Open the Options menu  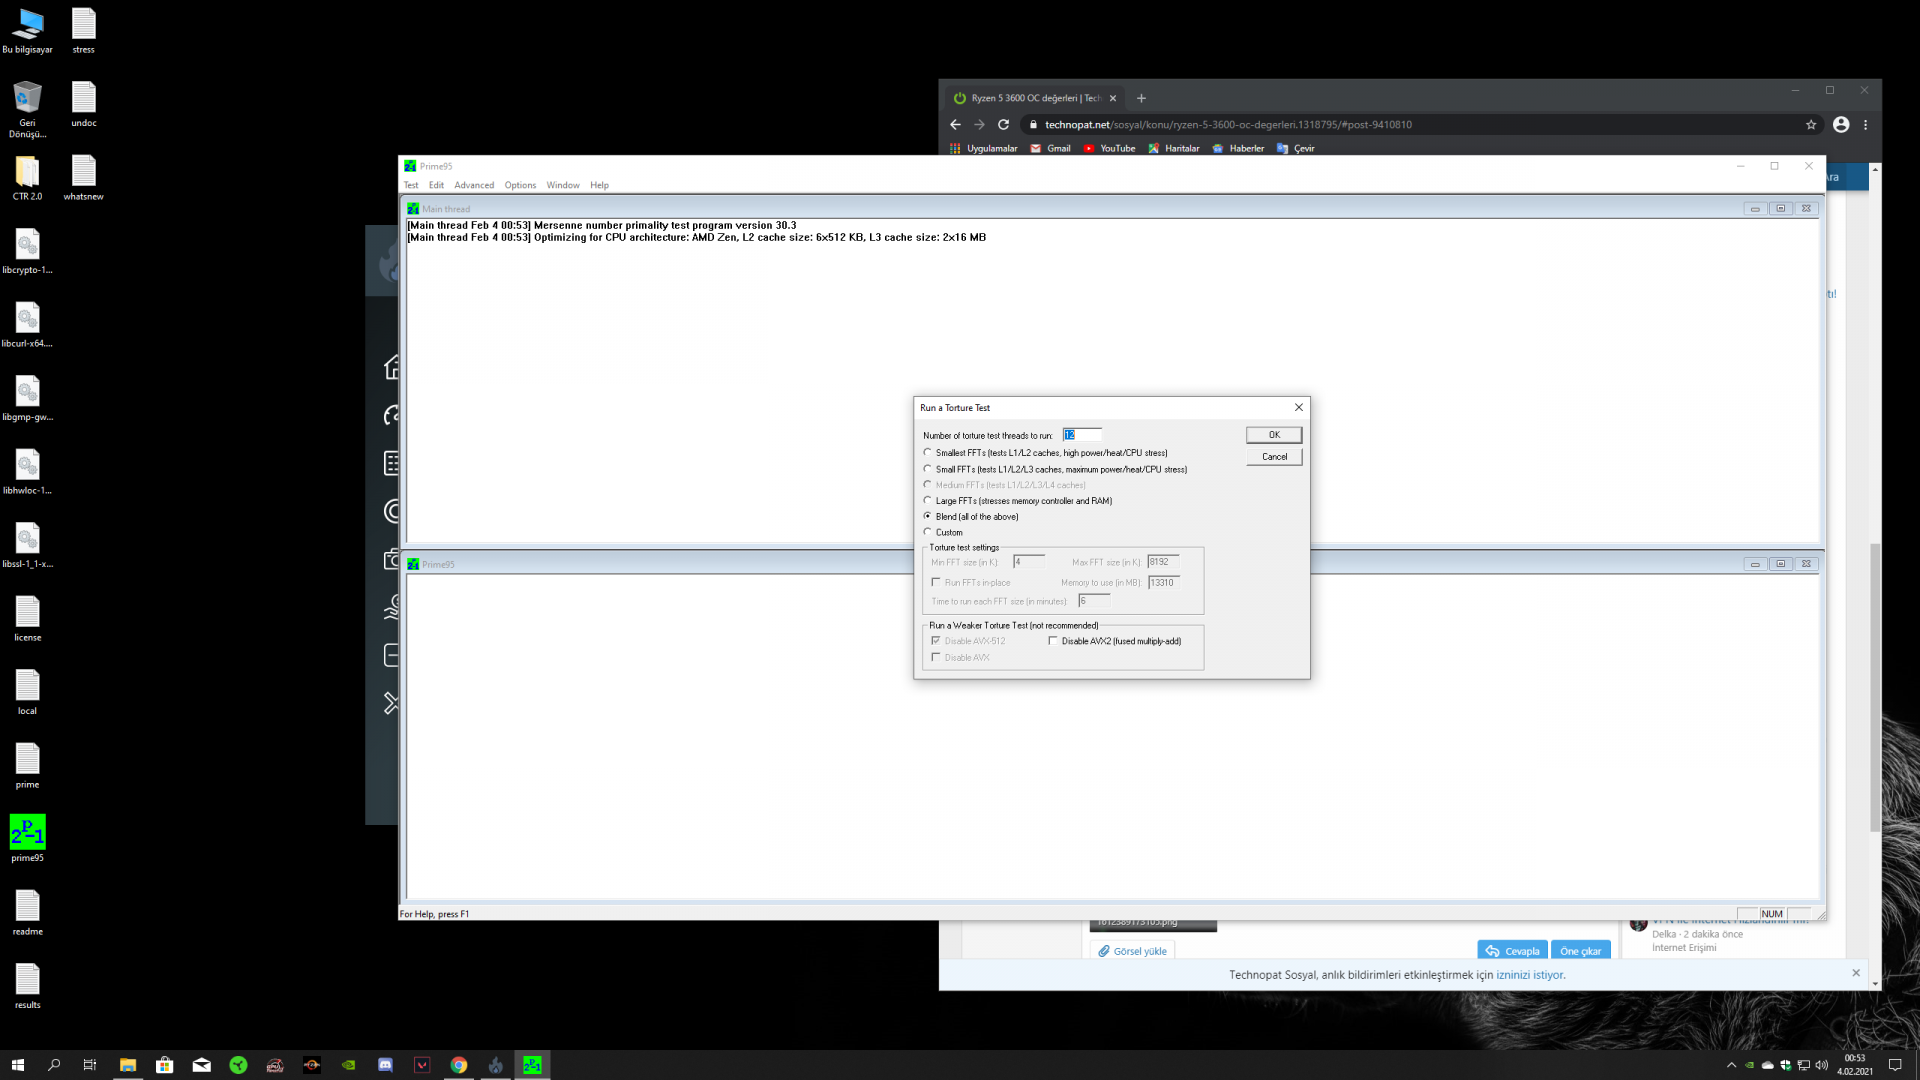519,185
